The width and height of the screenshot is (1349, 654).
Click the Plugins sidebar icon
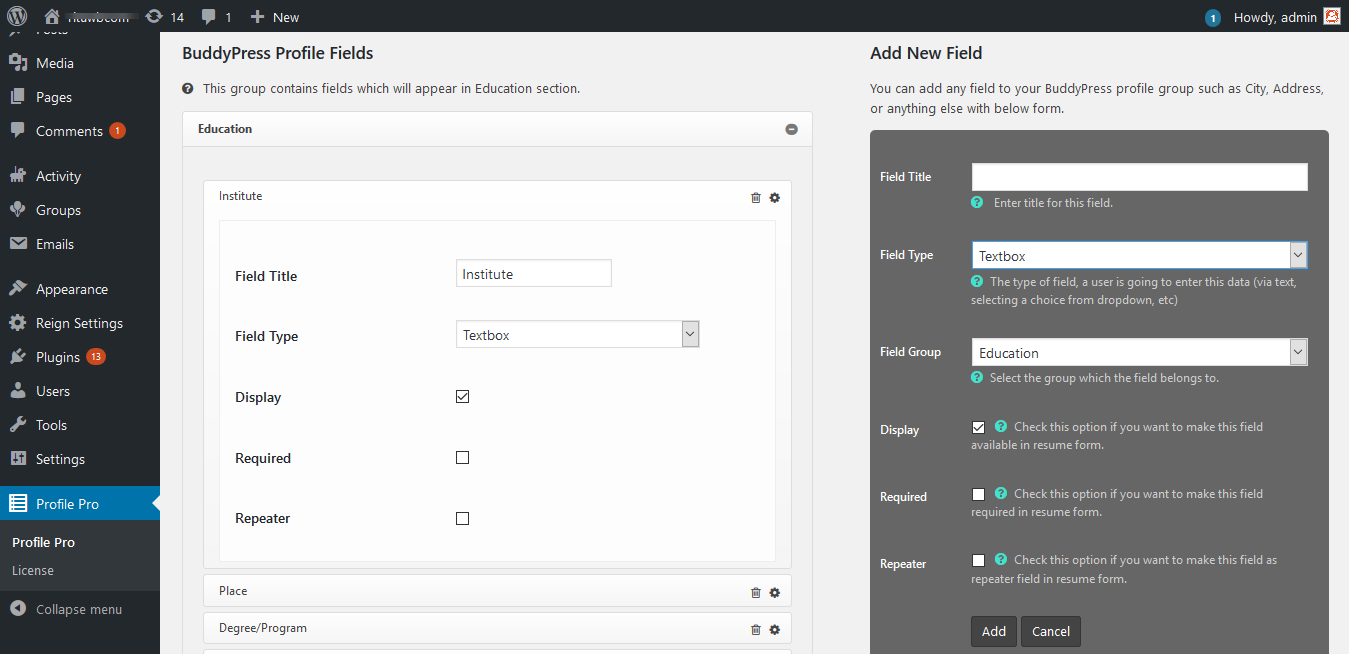click(18, 357)
